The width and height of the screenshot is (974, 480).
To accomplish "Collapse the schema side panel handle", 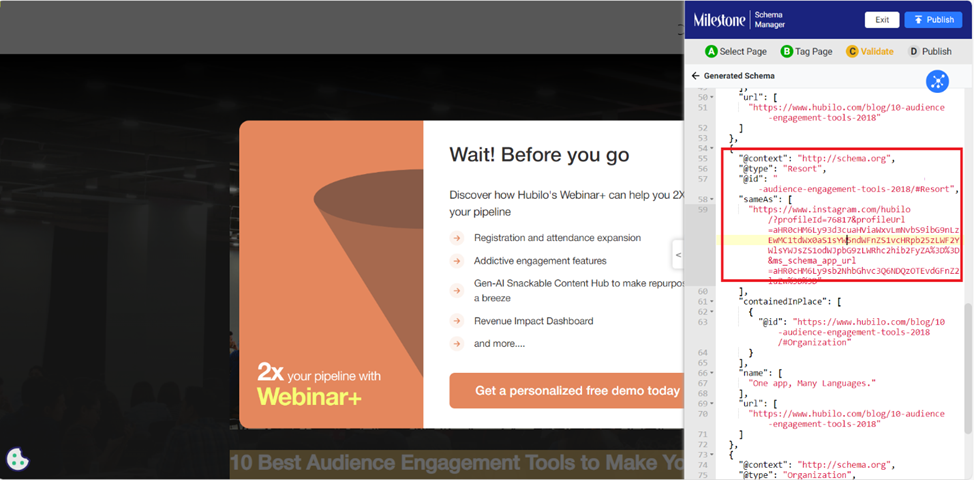I will (678, 255).
